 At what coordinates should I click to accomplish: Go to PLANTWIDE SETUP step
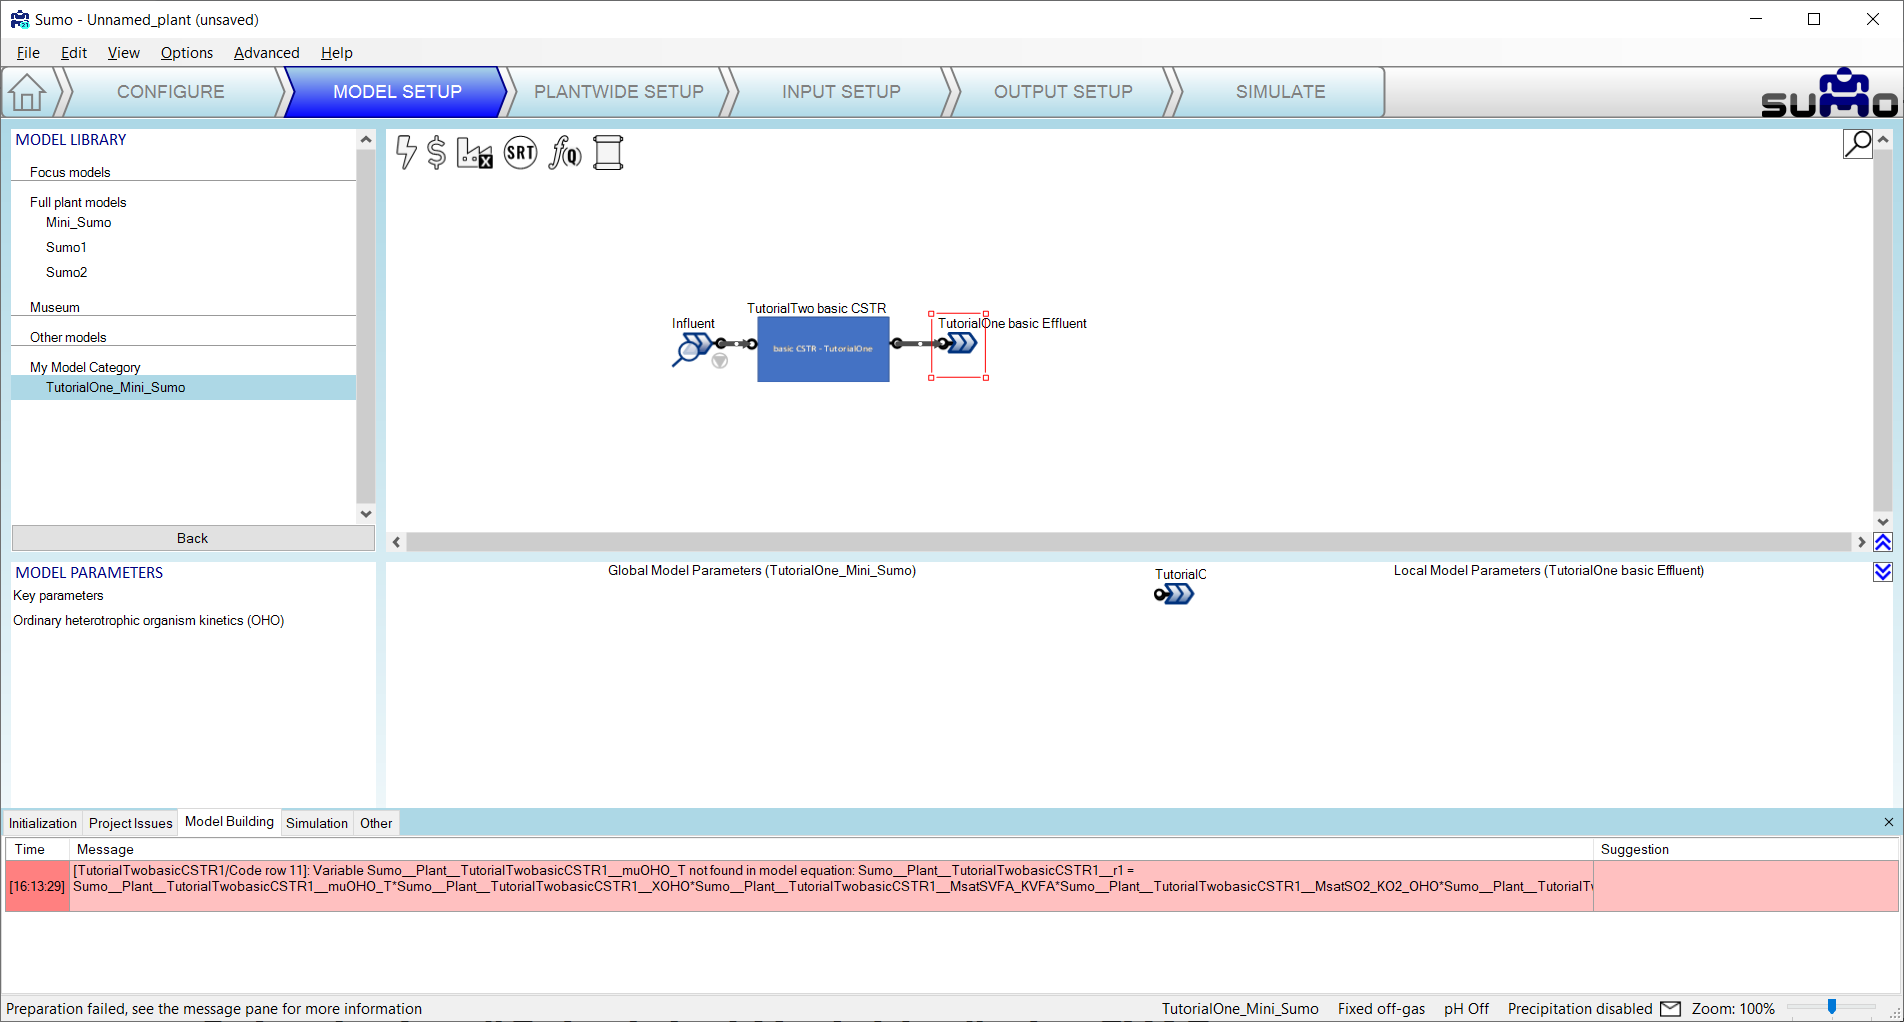click(x=618, y=92)
